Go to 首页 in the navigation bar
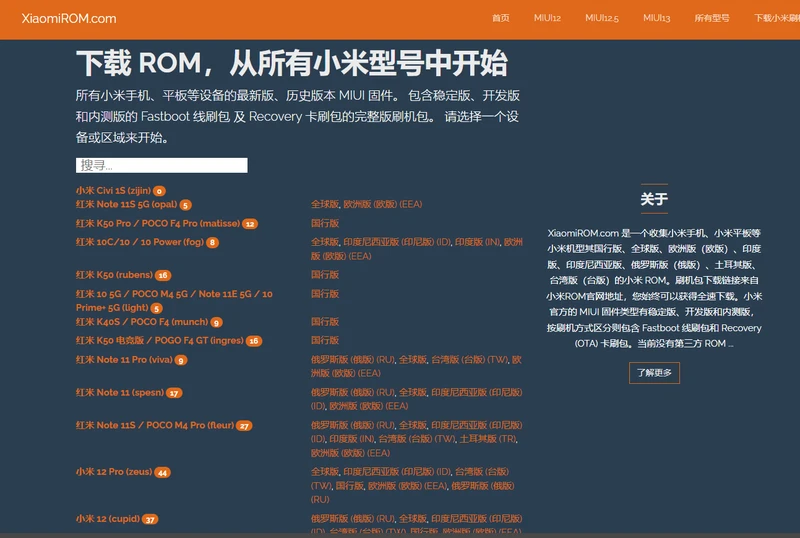This screenshot has width=800, height=538. pyautogui.click(x=501, y=18)
